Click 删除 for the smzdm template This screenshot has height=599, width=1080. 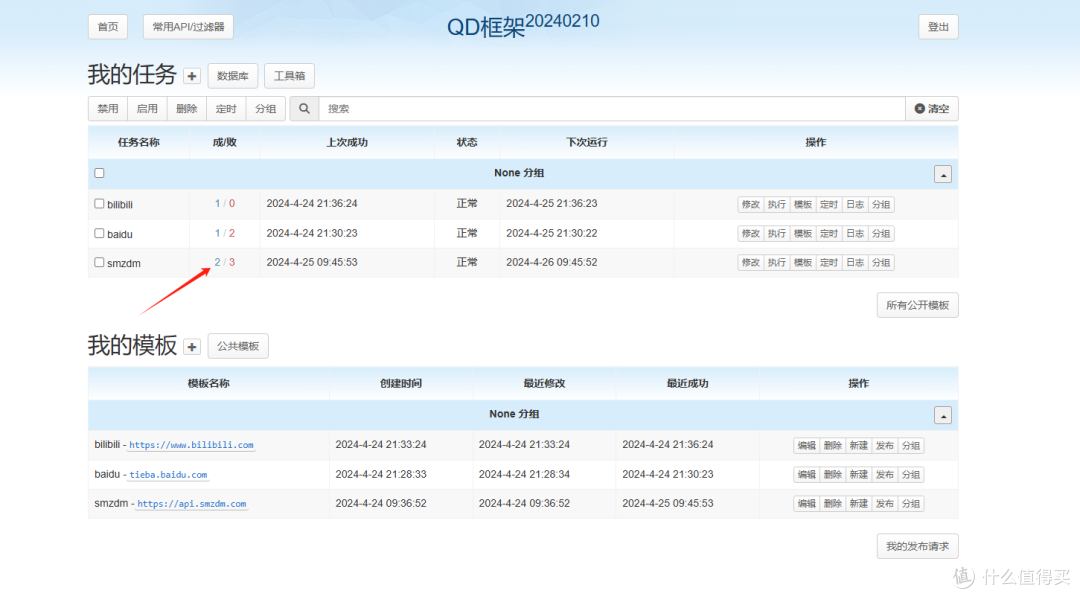click(x=832, y=503)
